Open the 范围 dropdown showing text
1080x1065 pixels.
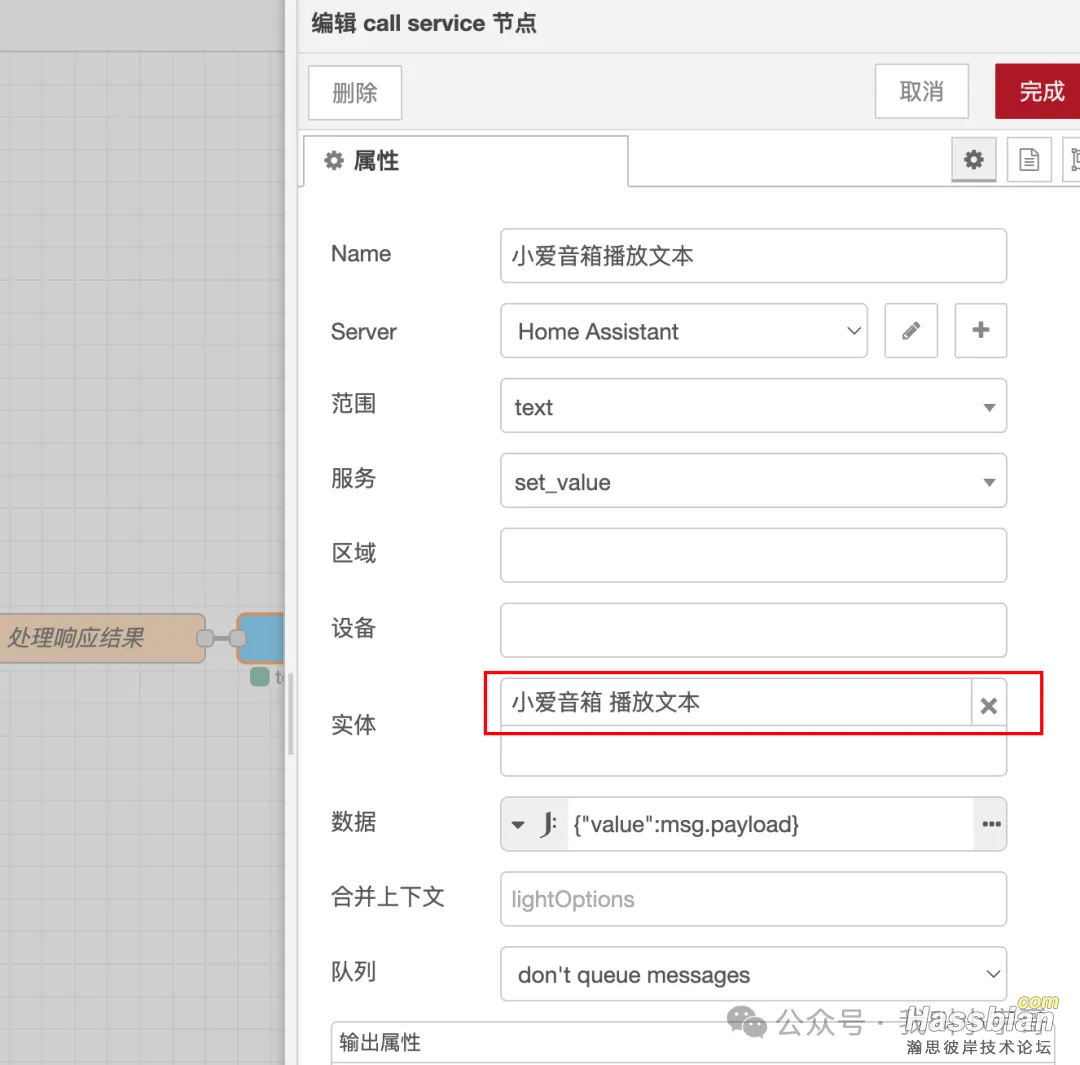coord(752,406)
